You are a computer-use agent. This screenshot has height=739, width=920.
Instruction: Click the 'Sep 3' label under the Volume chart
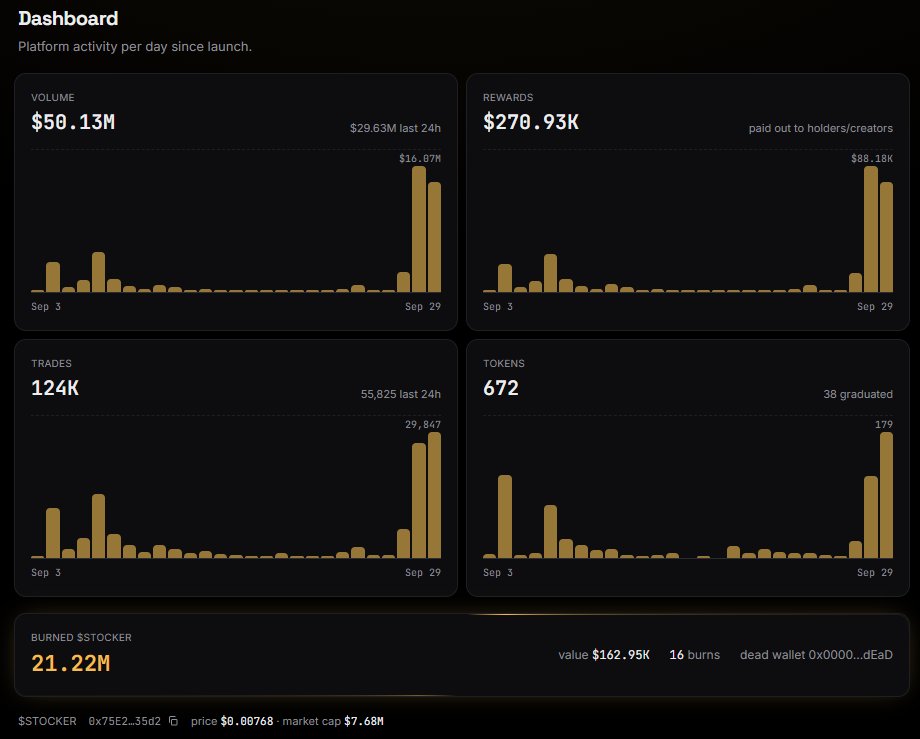(46, 306)
